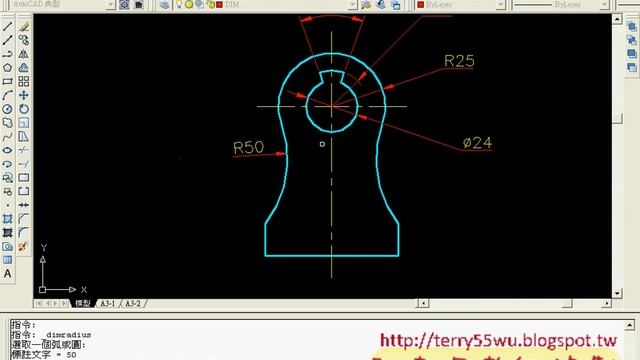Select the Offset tool
The width and height of the screenshot is (640, 360).
pyautogui.click(x=24, y=68)
